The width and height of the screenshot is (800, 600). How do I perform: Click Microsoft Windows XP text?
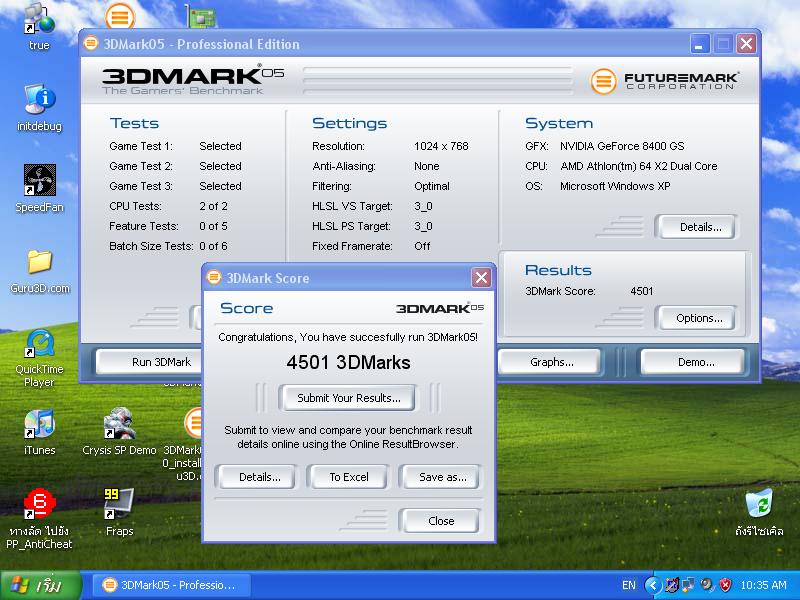[x=615, y=186]
